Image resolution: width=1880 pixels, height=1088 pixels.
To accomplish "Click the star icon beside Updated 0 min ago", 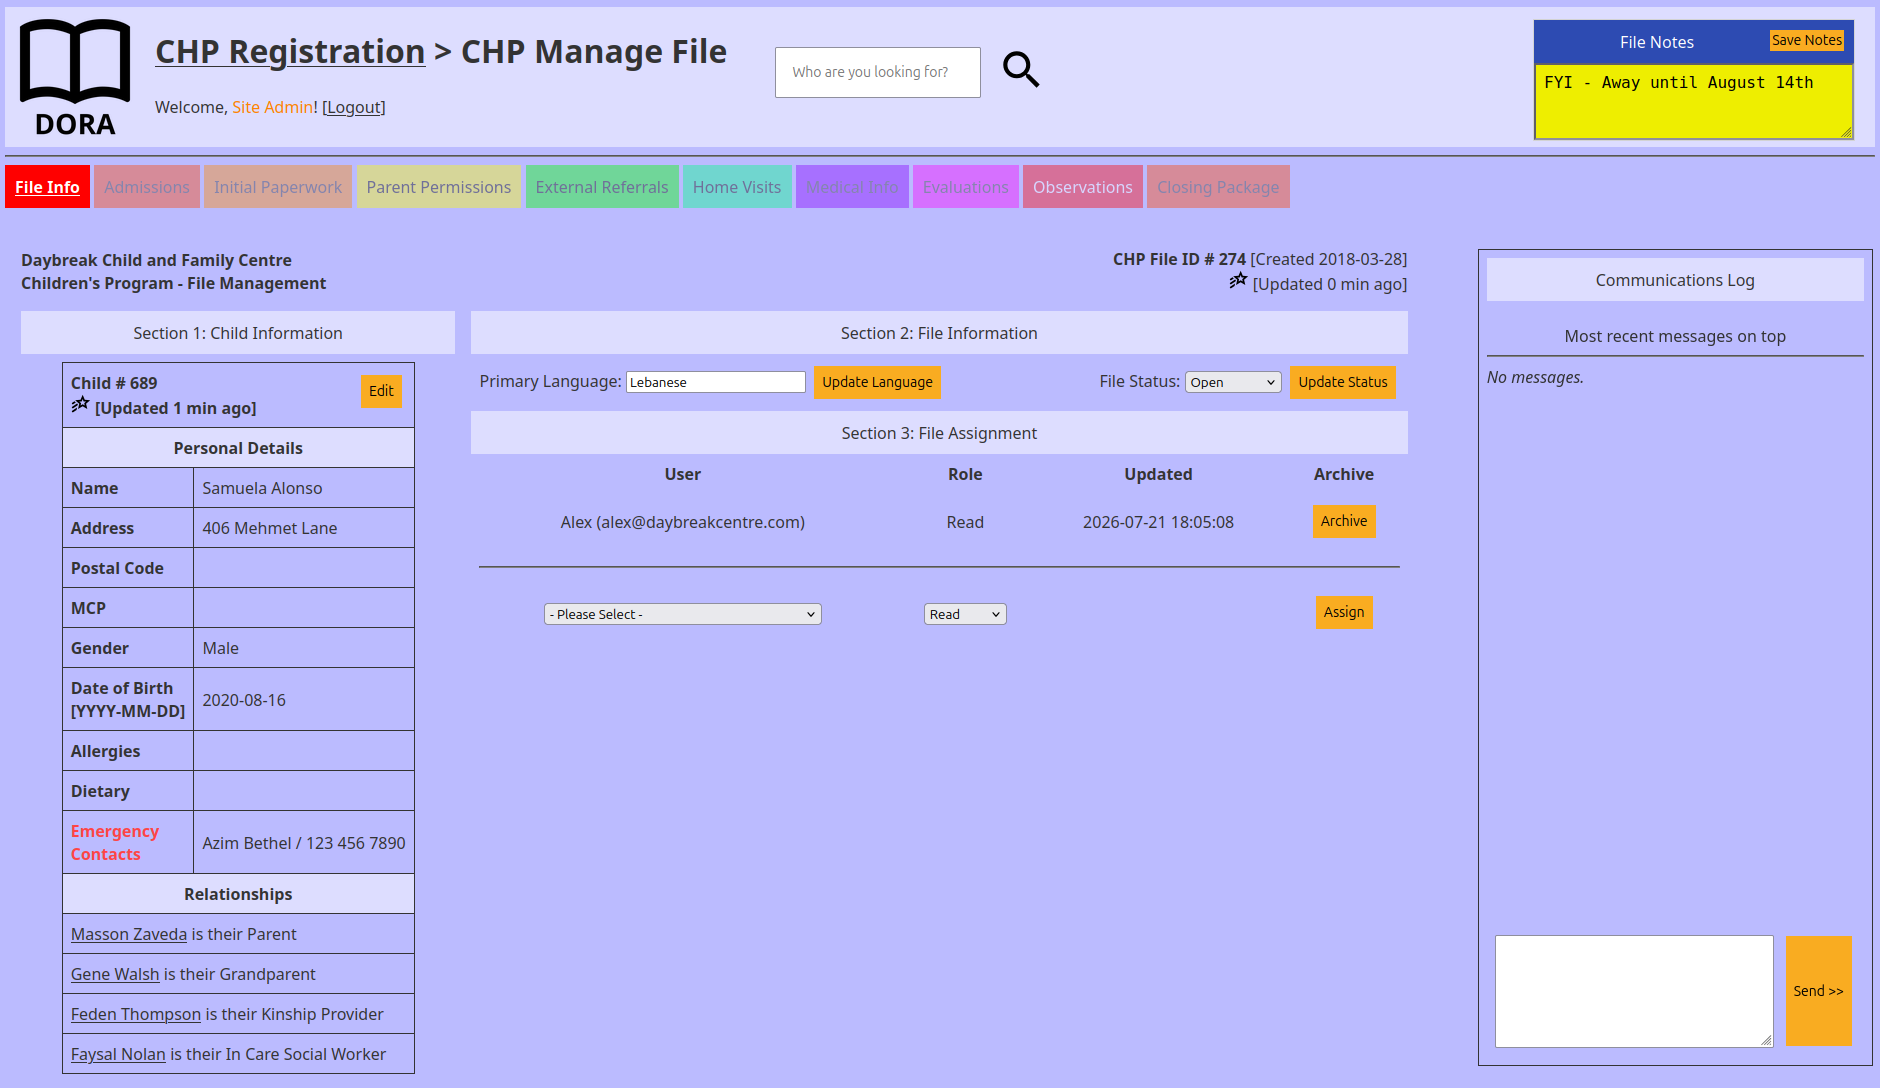I will 1238,281.
